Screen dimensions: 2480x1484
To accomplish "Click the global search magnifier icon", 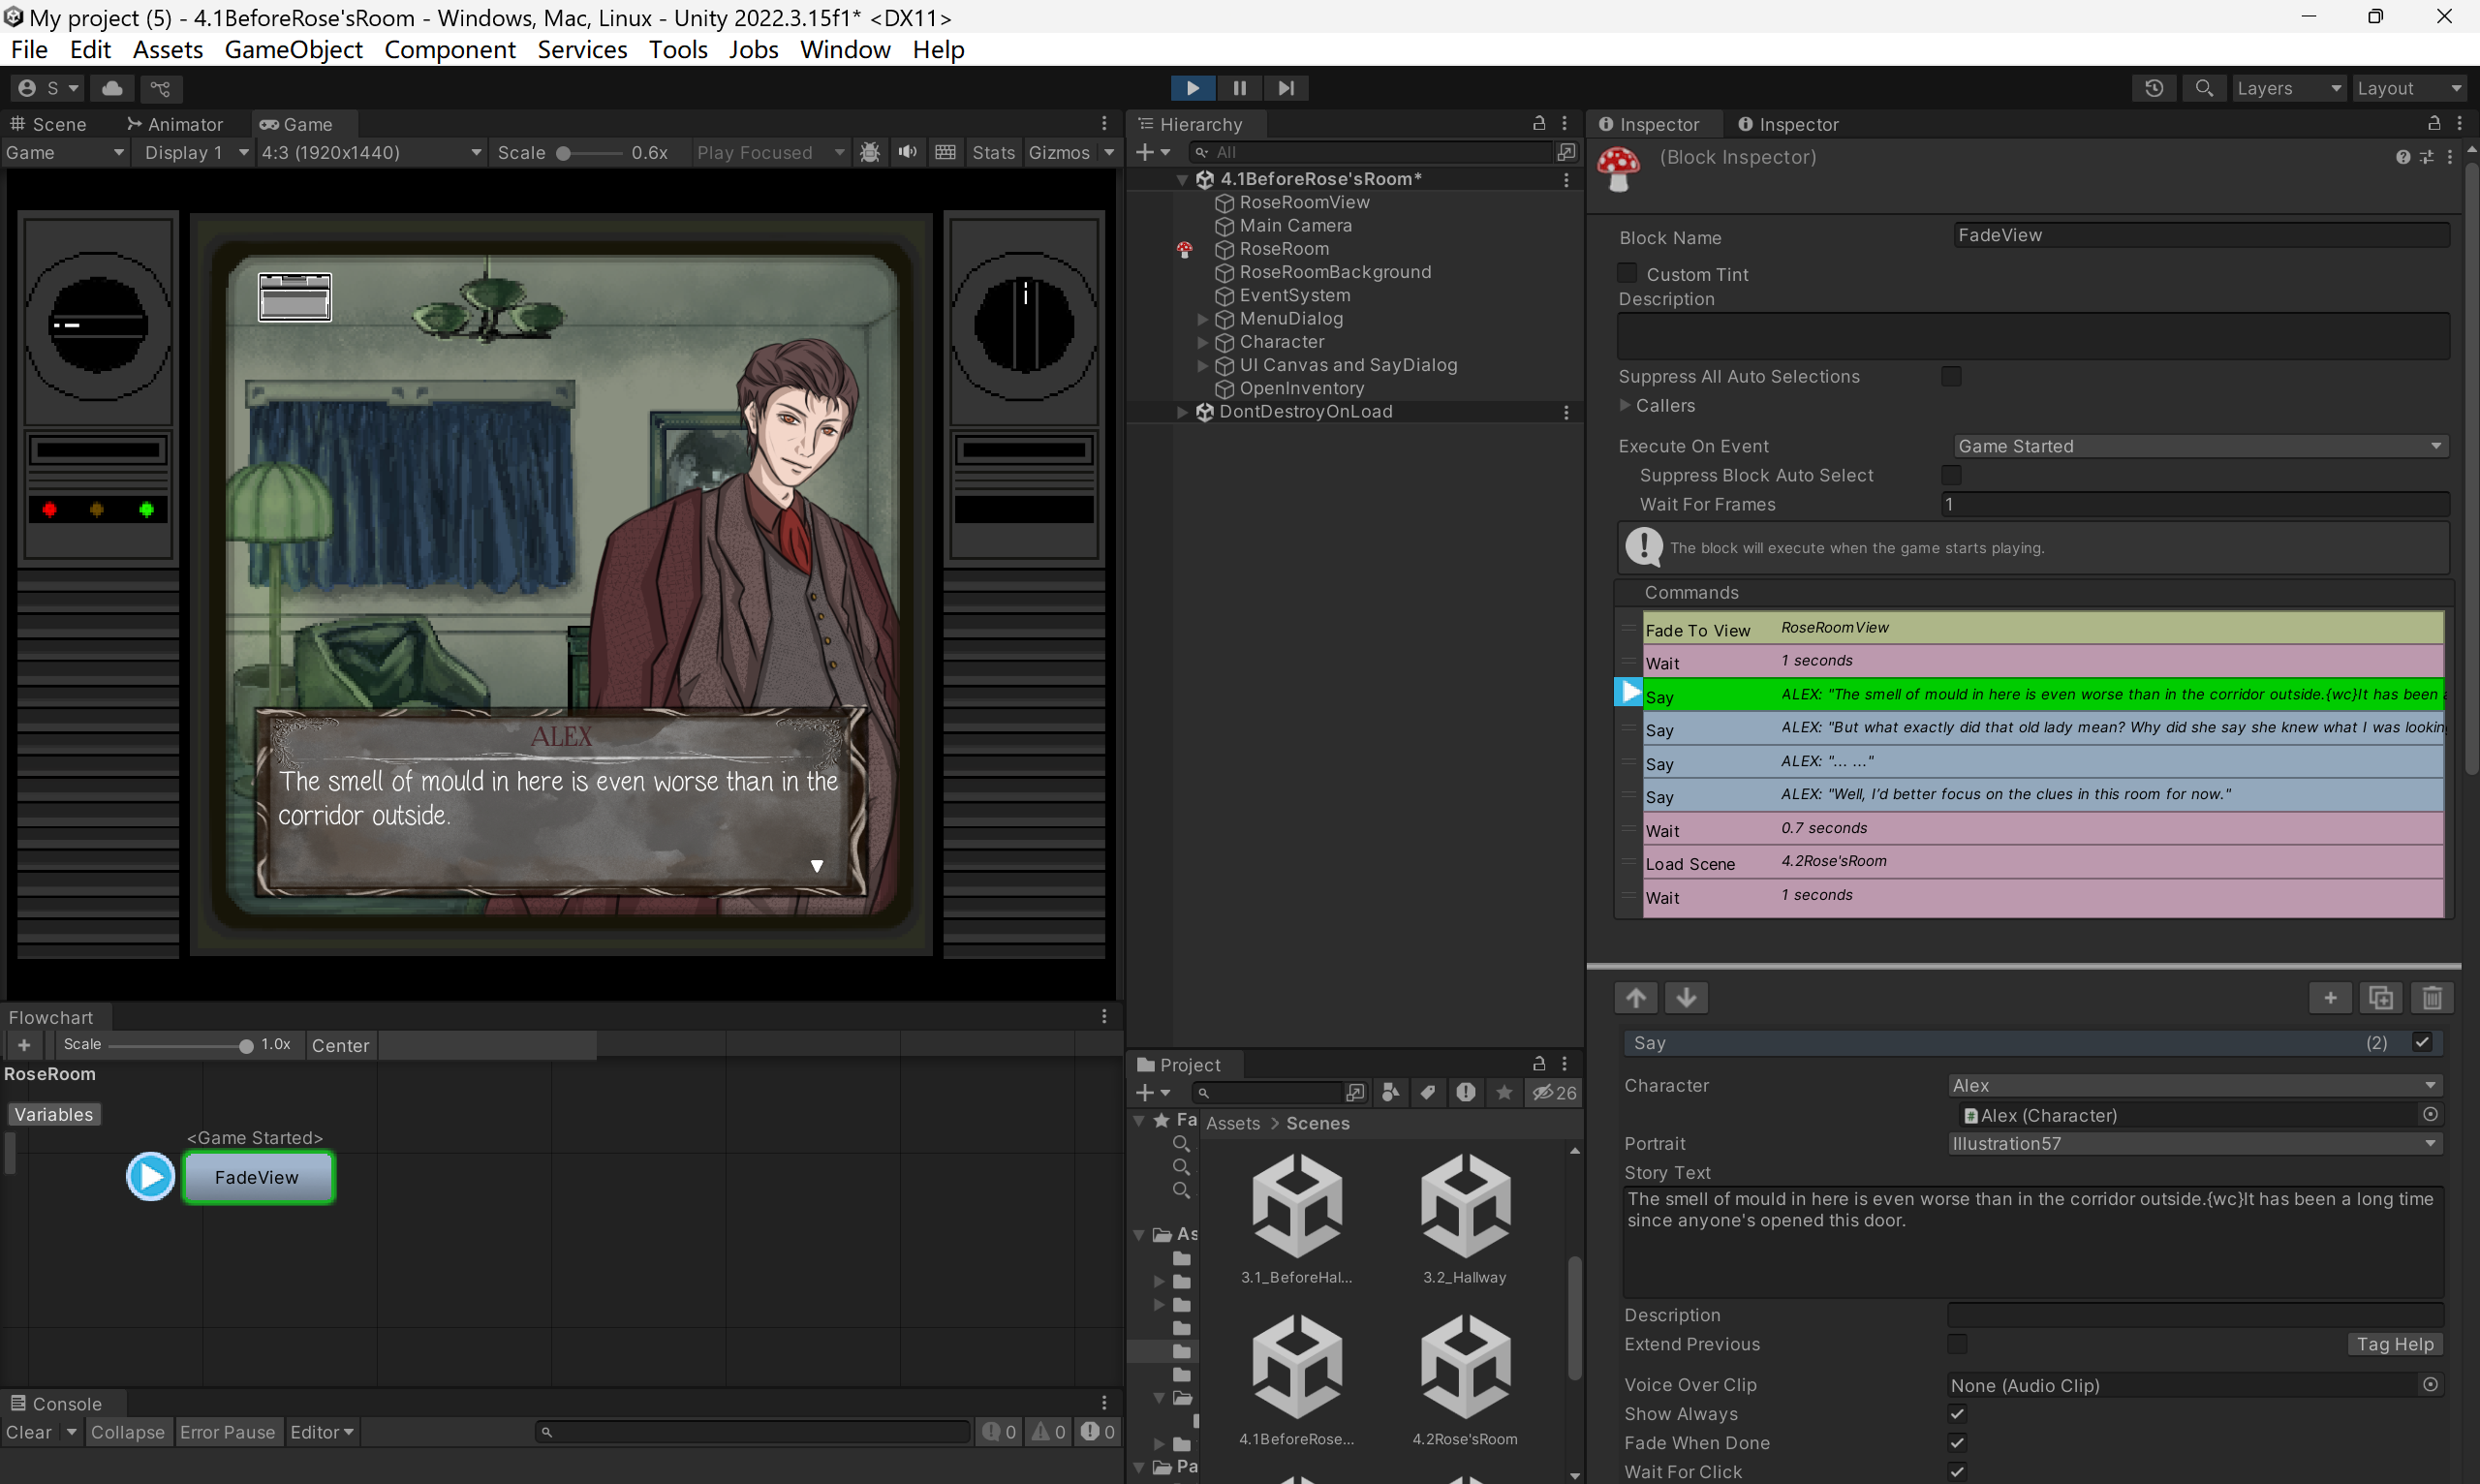I will click(x=2204, y=88).
